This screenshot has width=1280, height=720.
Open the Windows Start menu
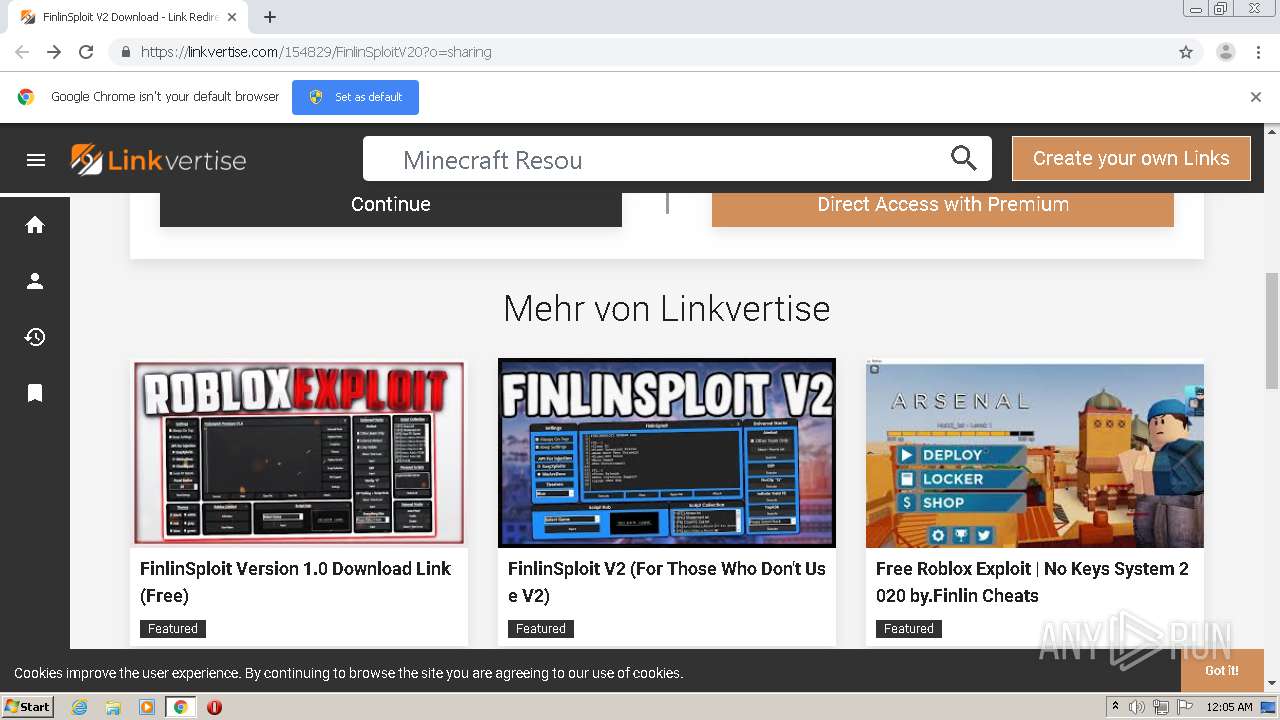coord(27,707)
